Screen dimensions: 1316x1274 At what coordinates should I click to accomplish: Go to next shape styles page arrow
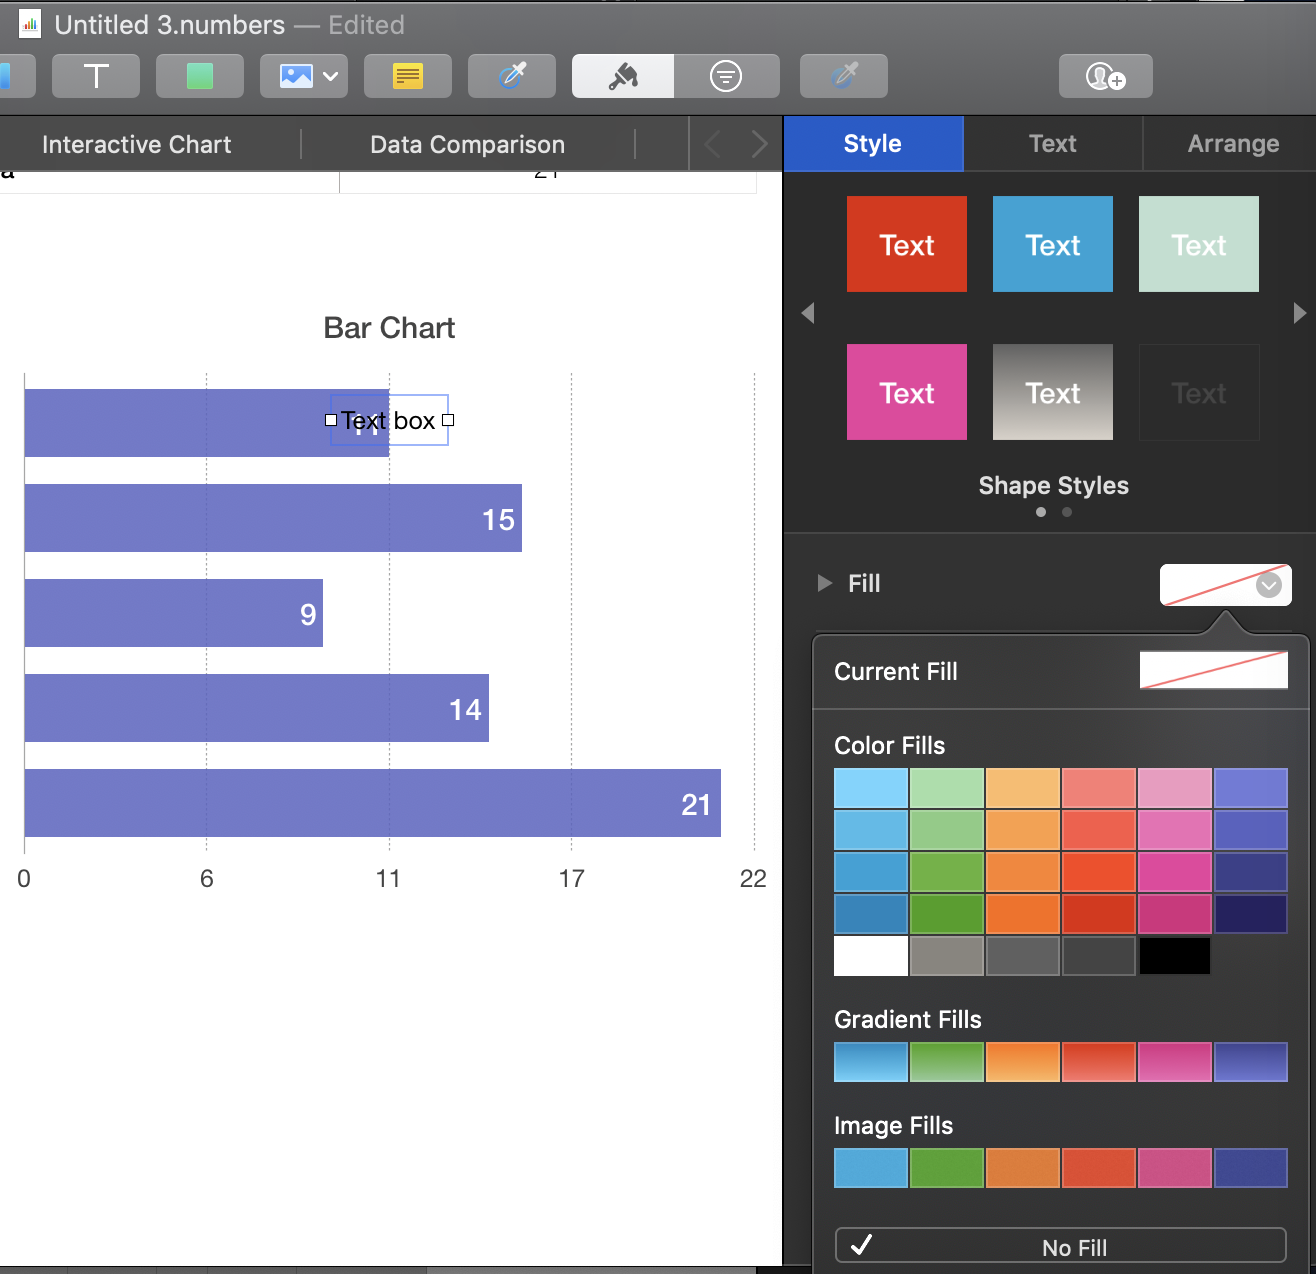[1299, 313]
